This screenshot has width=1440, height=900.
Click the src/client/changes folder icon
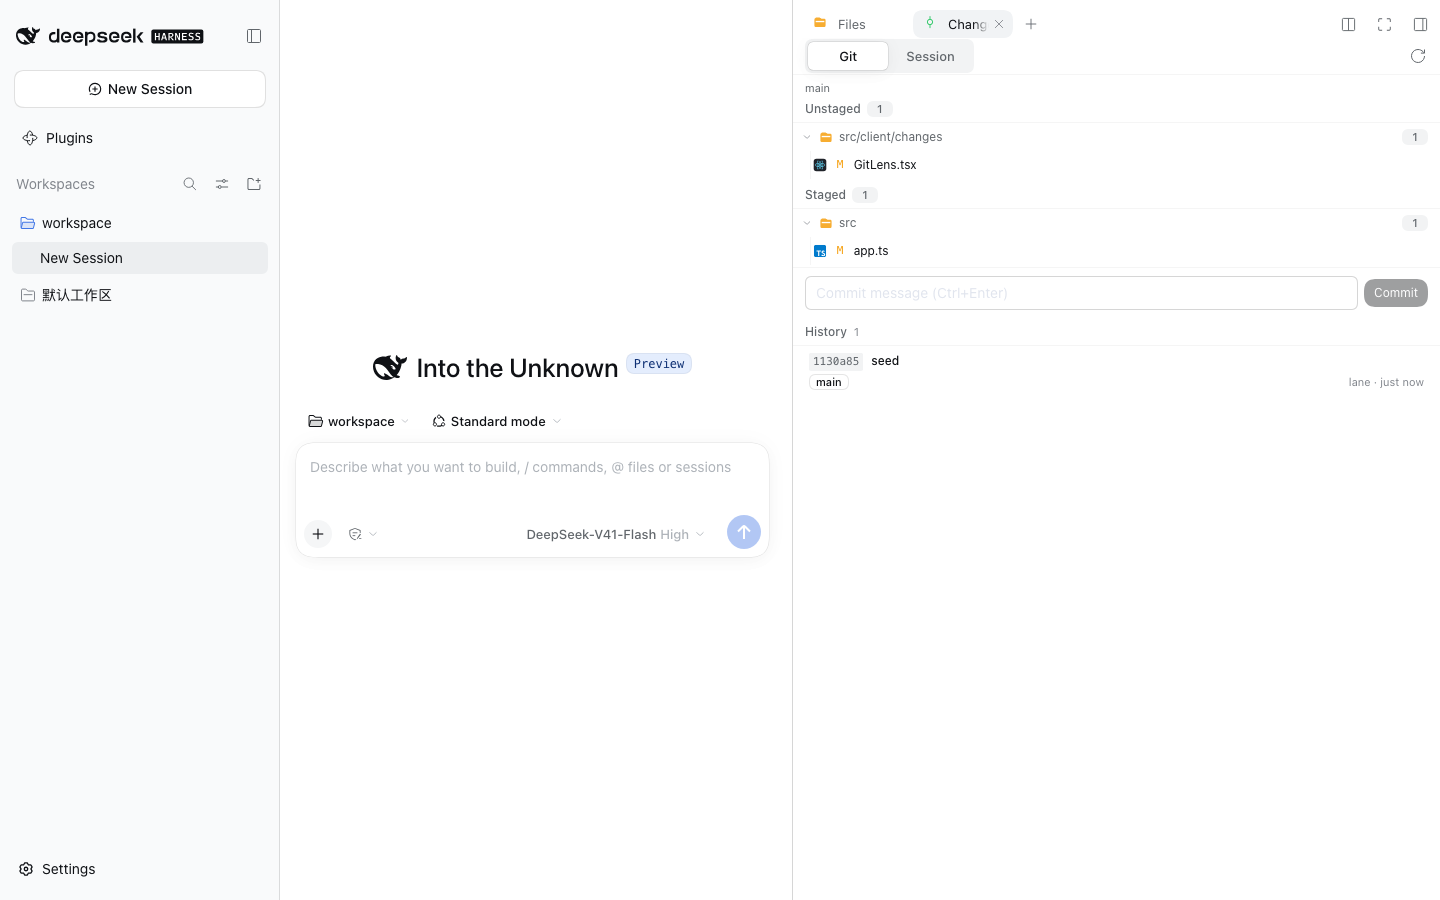point(826,137)
